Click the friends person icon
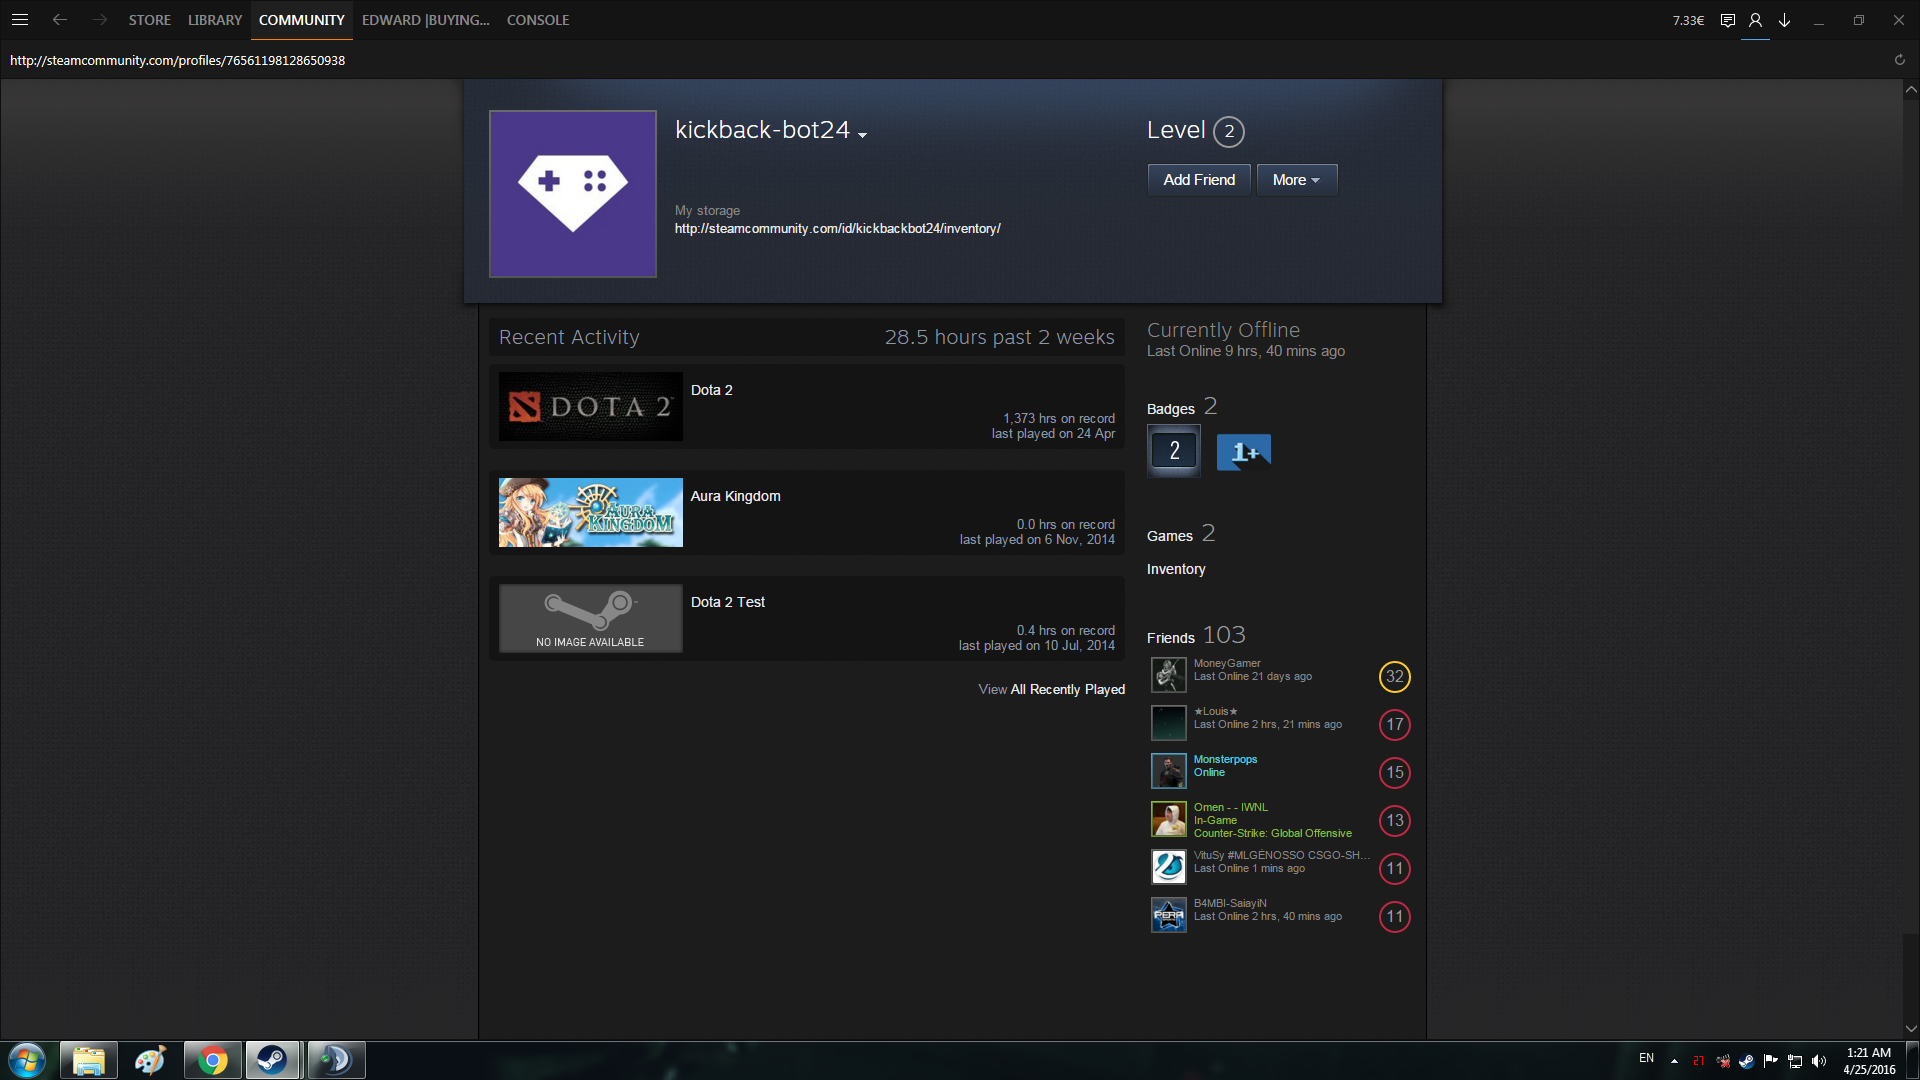 point(1755,20)
